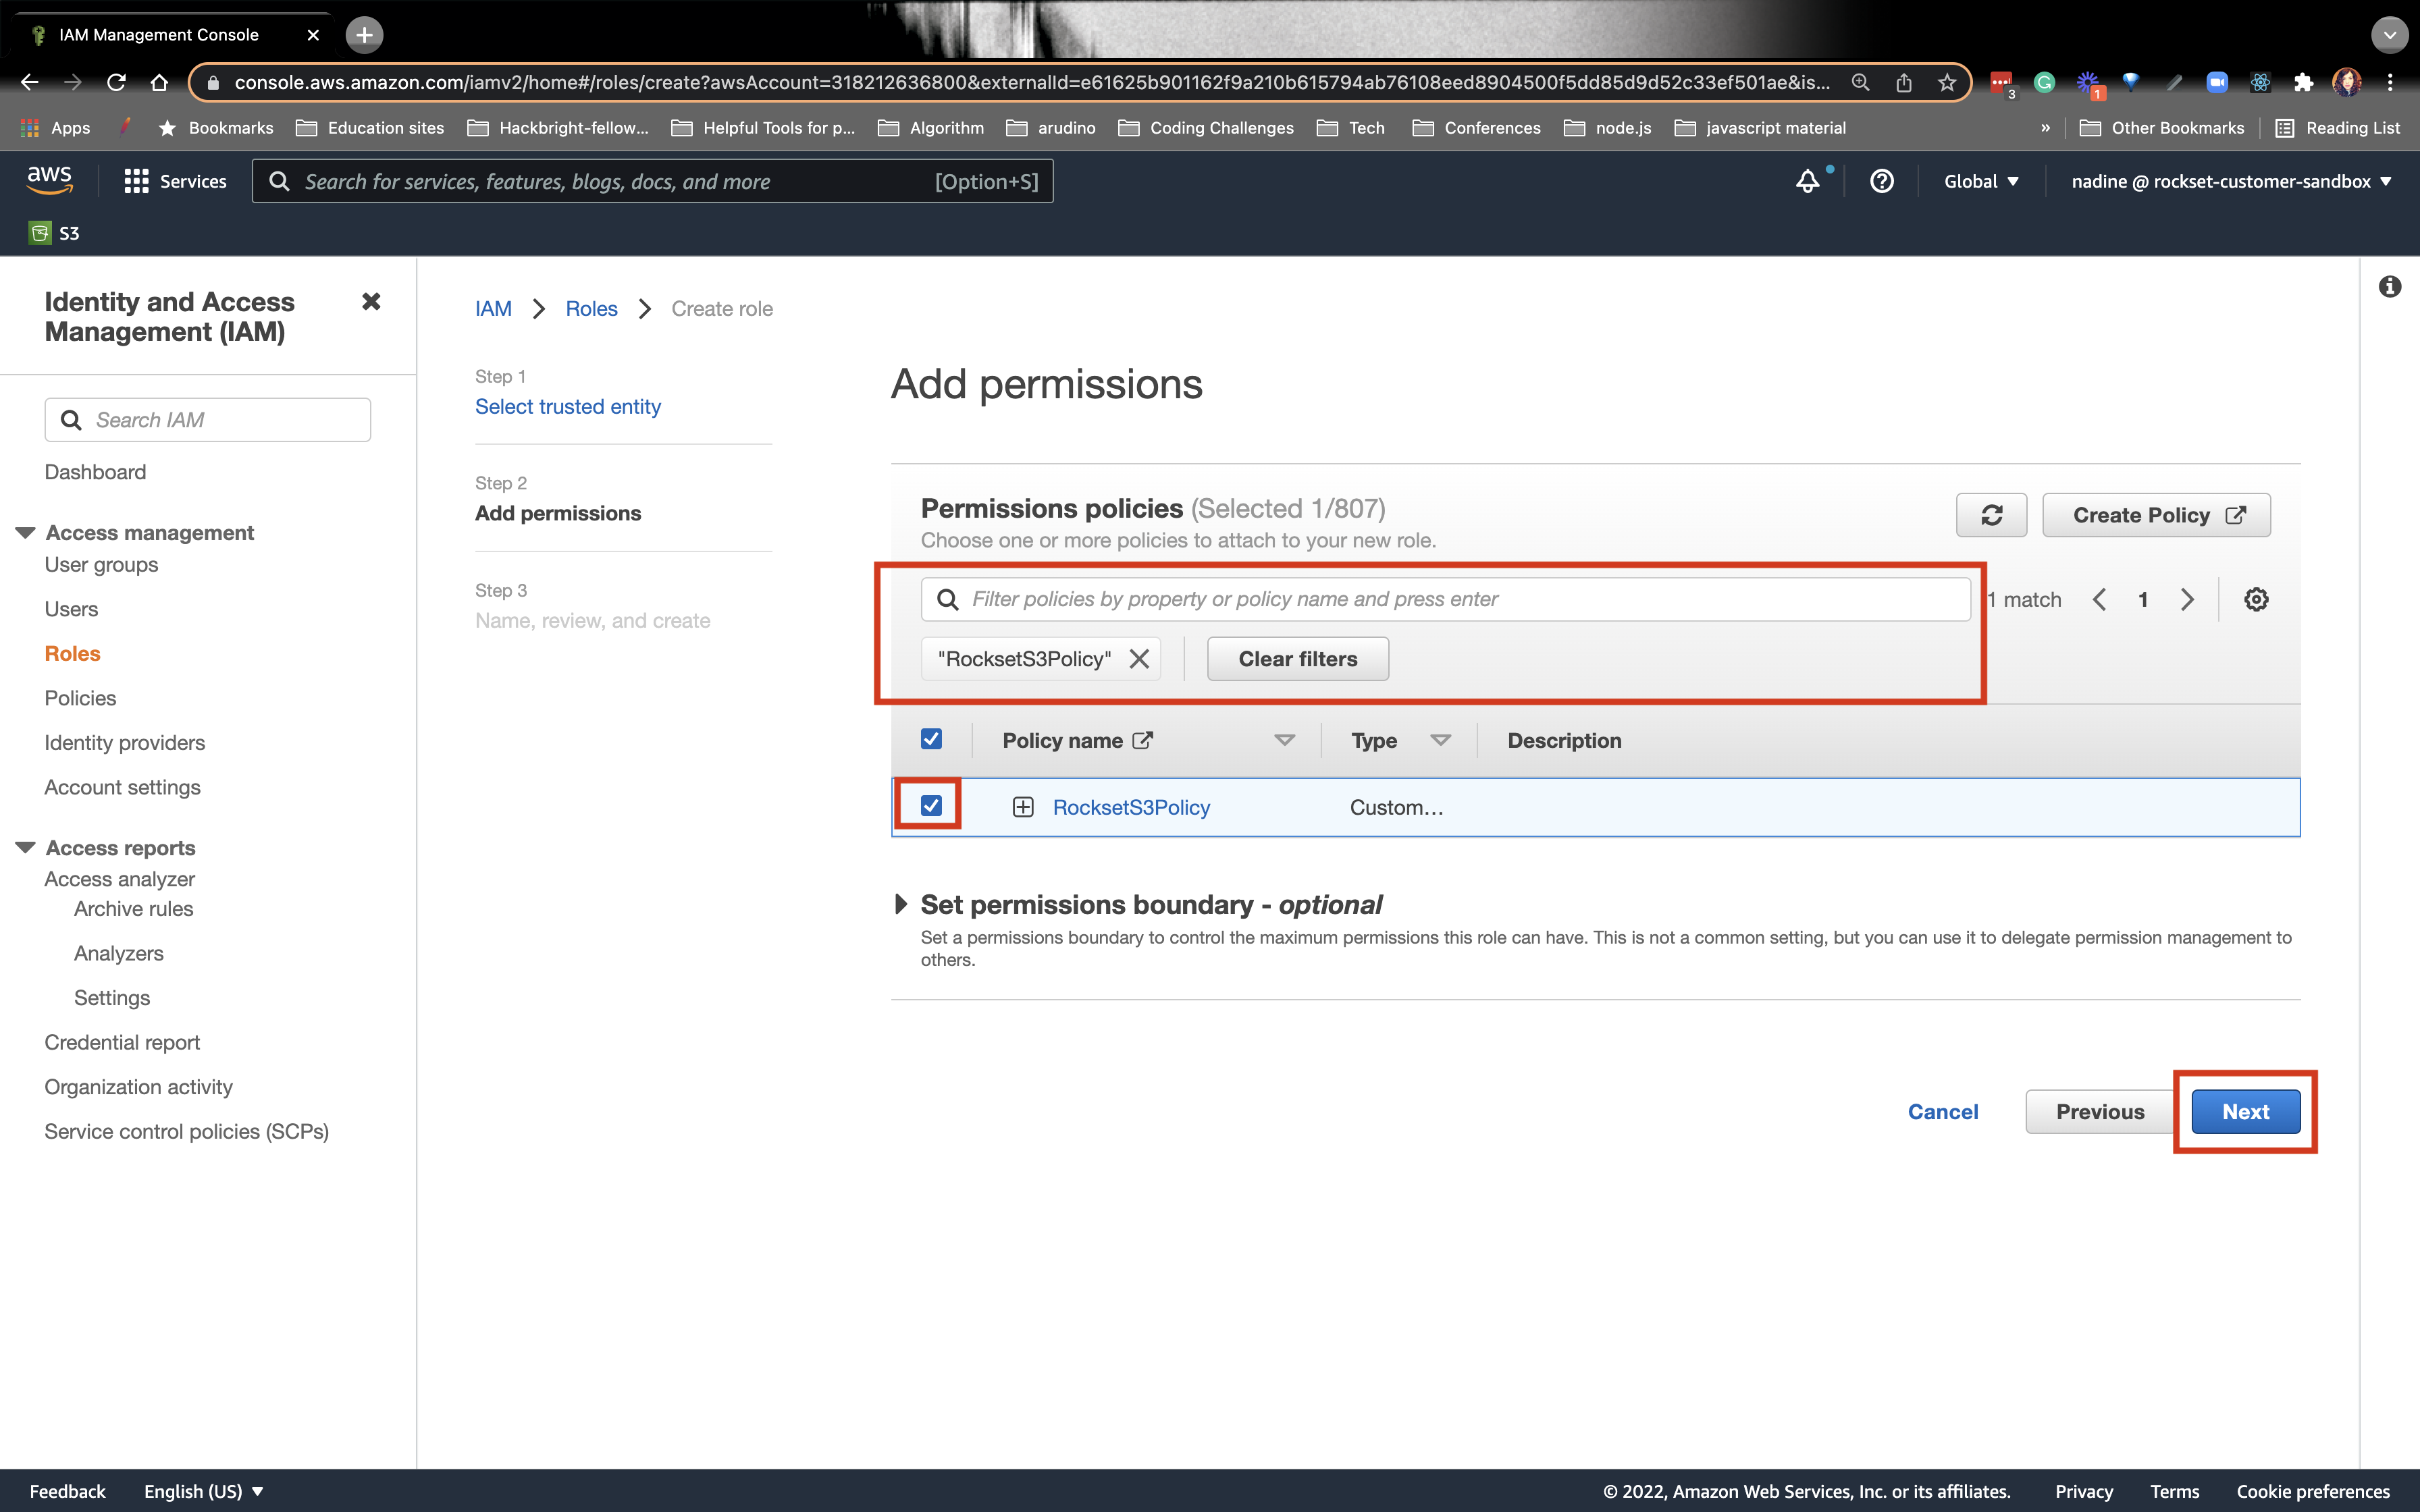Open the S3 service shortcut
The height and width of the screenshot is (1512, 2420).
click(55, 233)
